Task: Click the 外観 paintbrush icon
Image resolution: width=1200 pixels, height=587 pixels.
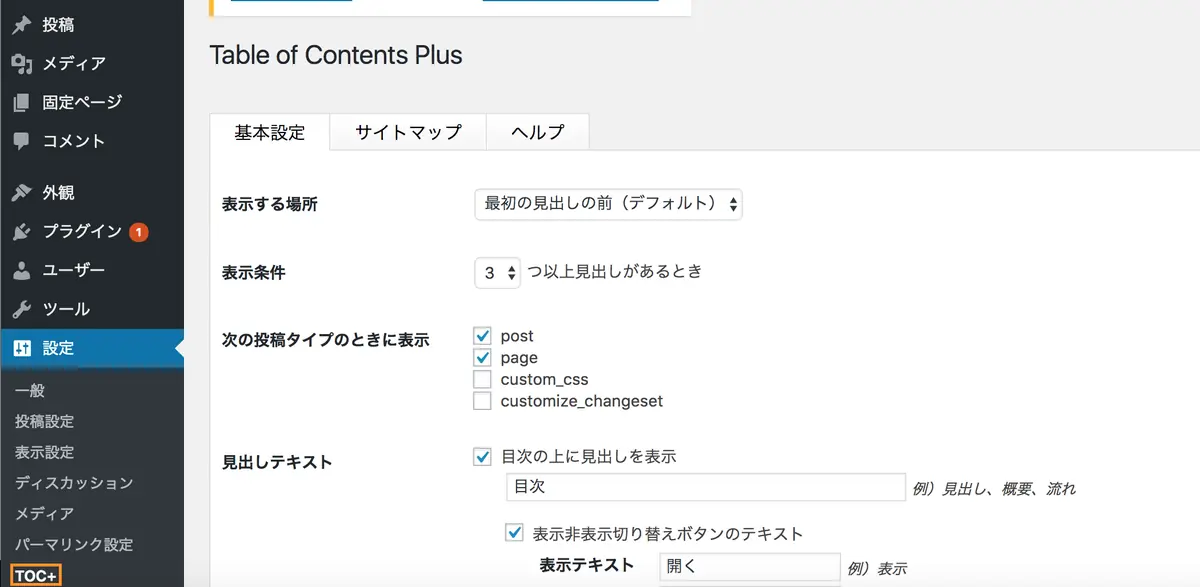Action: [21, 192]
